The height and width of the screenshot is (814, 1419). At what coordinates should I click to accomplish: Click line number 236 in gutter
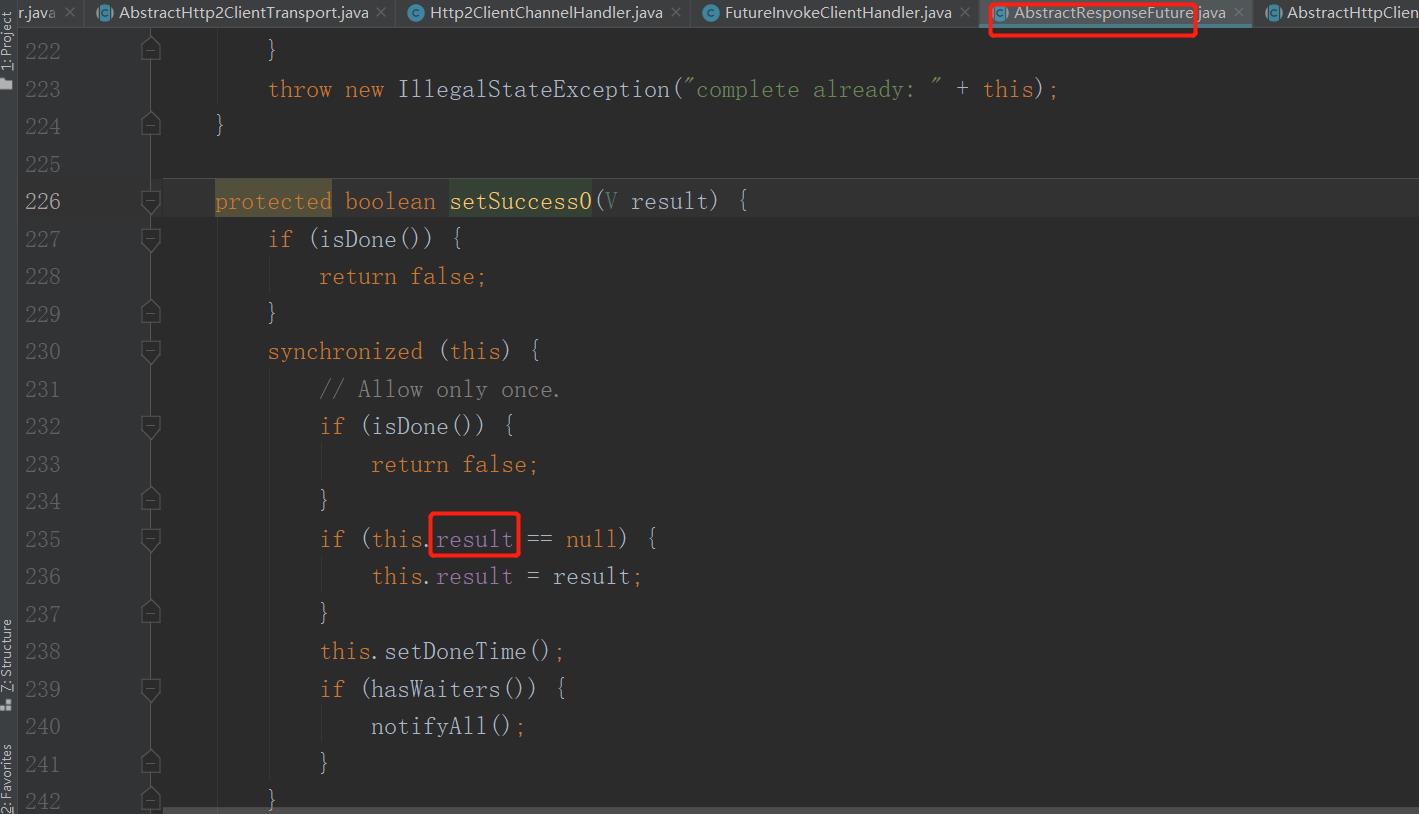click(x=42, y=576)
